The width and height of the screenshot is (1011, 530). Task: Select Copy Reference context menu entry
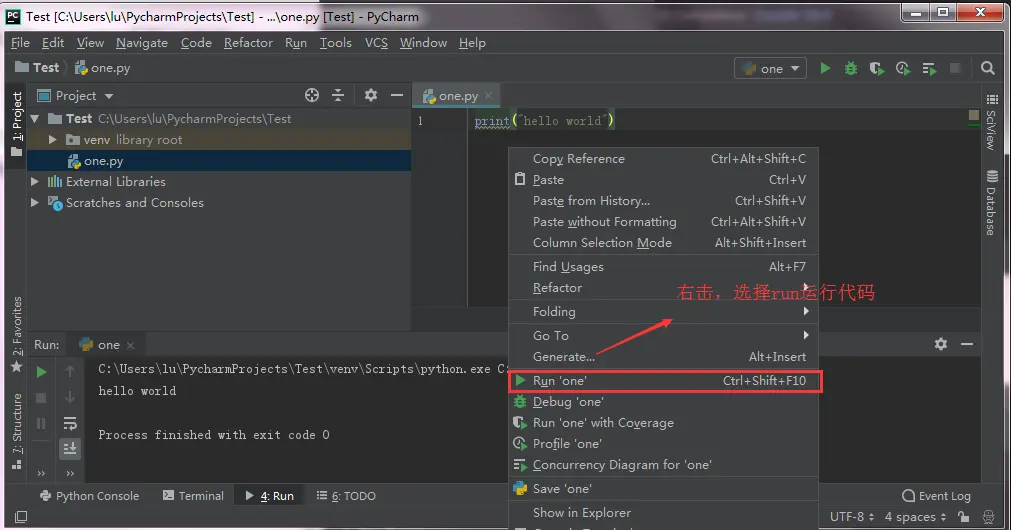[663, 159]
